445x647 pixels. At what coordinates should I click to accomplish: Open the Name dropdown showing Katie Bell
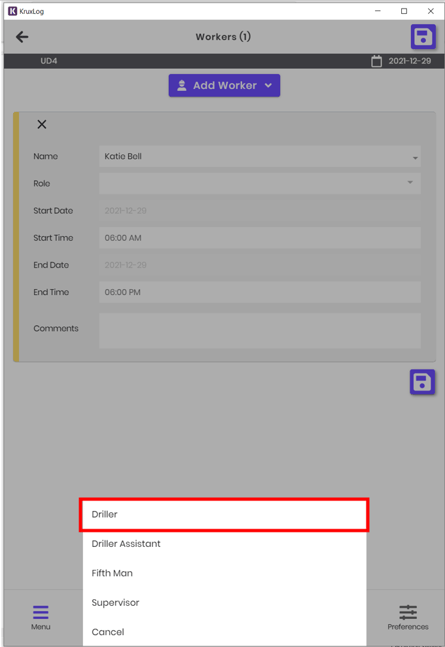[260, 156]
